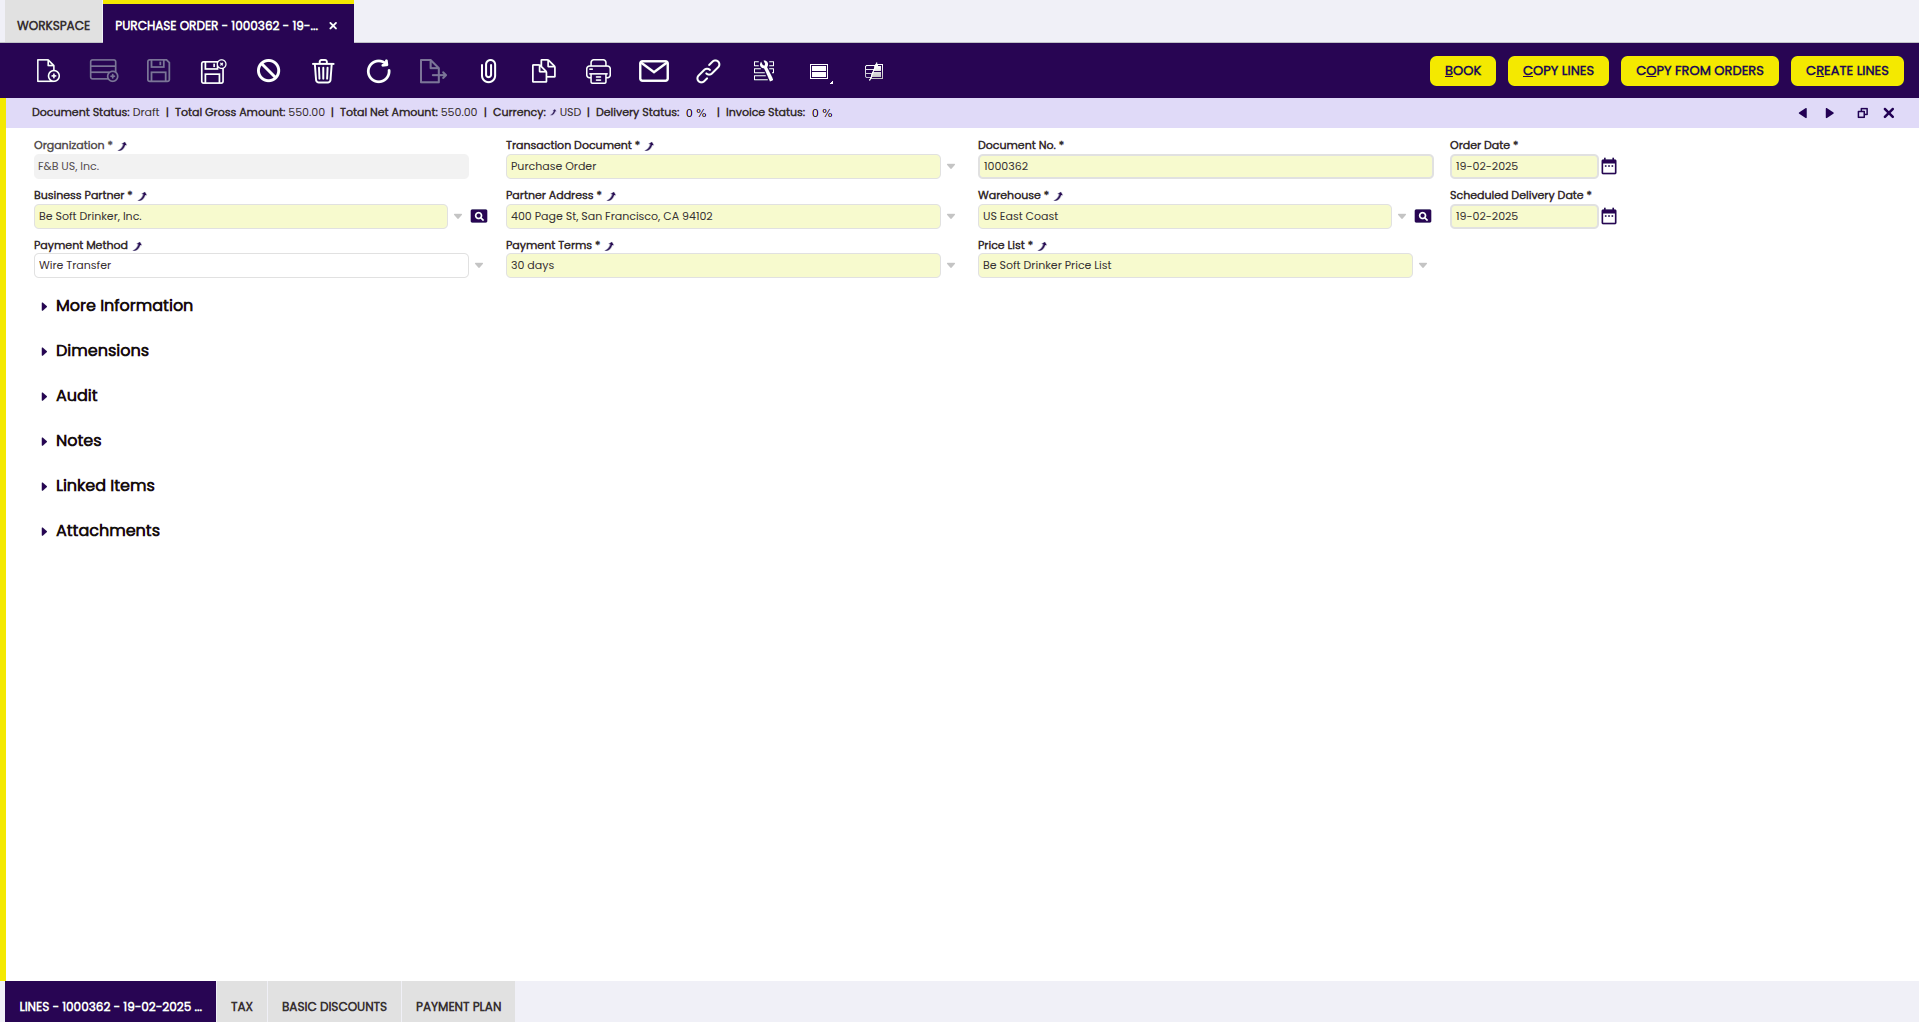Image resolution: width=1919 pixels, height=1022 pixels.
Task: Create a new document with the toolbar icon
Action: (48, 71)
